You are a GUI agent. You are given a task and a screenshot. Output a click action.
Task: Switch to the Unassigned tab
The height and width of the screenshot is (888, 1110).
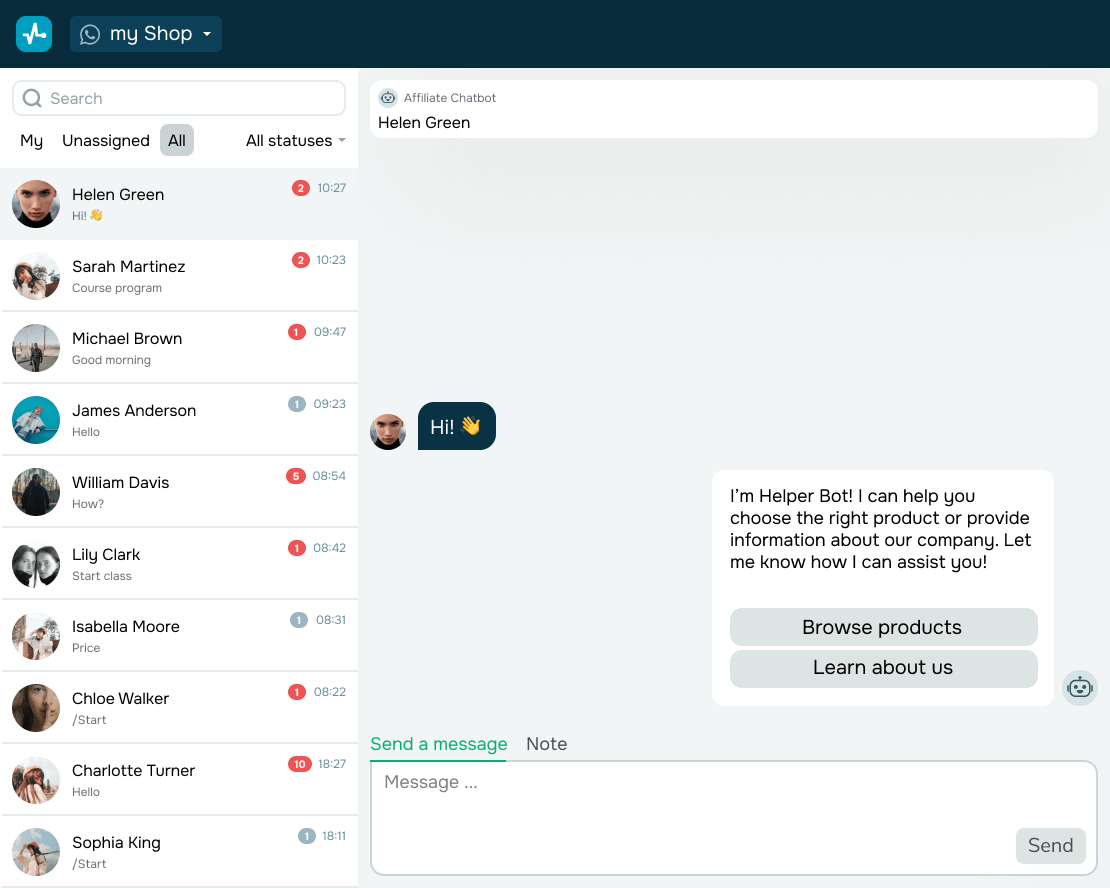[x=106, y=140]
